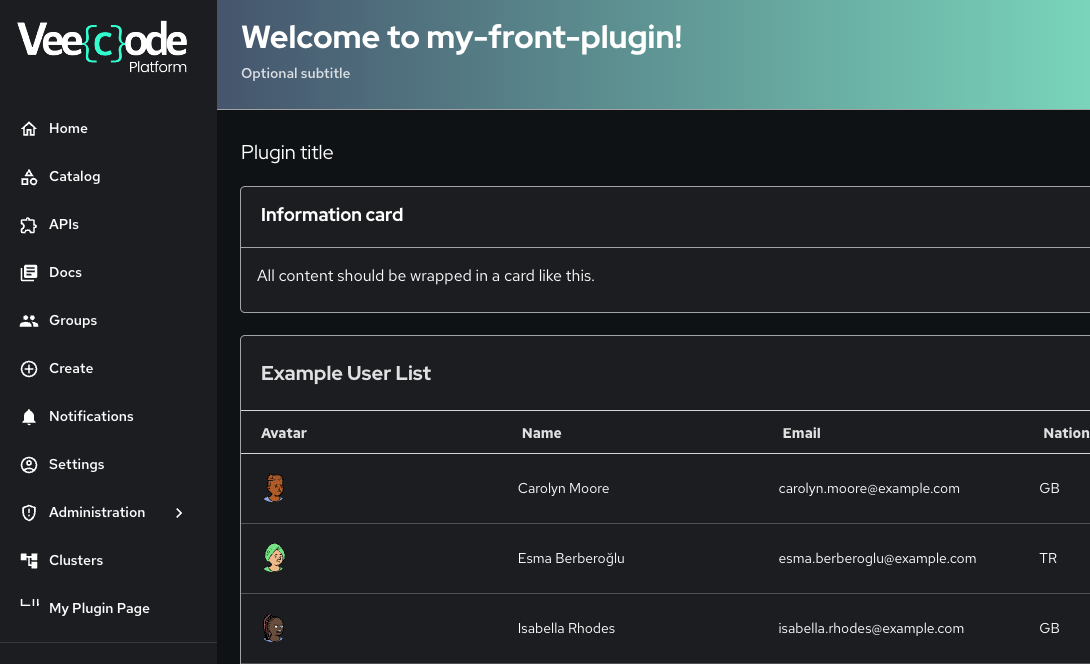This screenshot has width=1090, height=664.
Task: Open My Plugin Page from sidebar
Action: pyautogui.click(x=99, y=608)
